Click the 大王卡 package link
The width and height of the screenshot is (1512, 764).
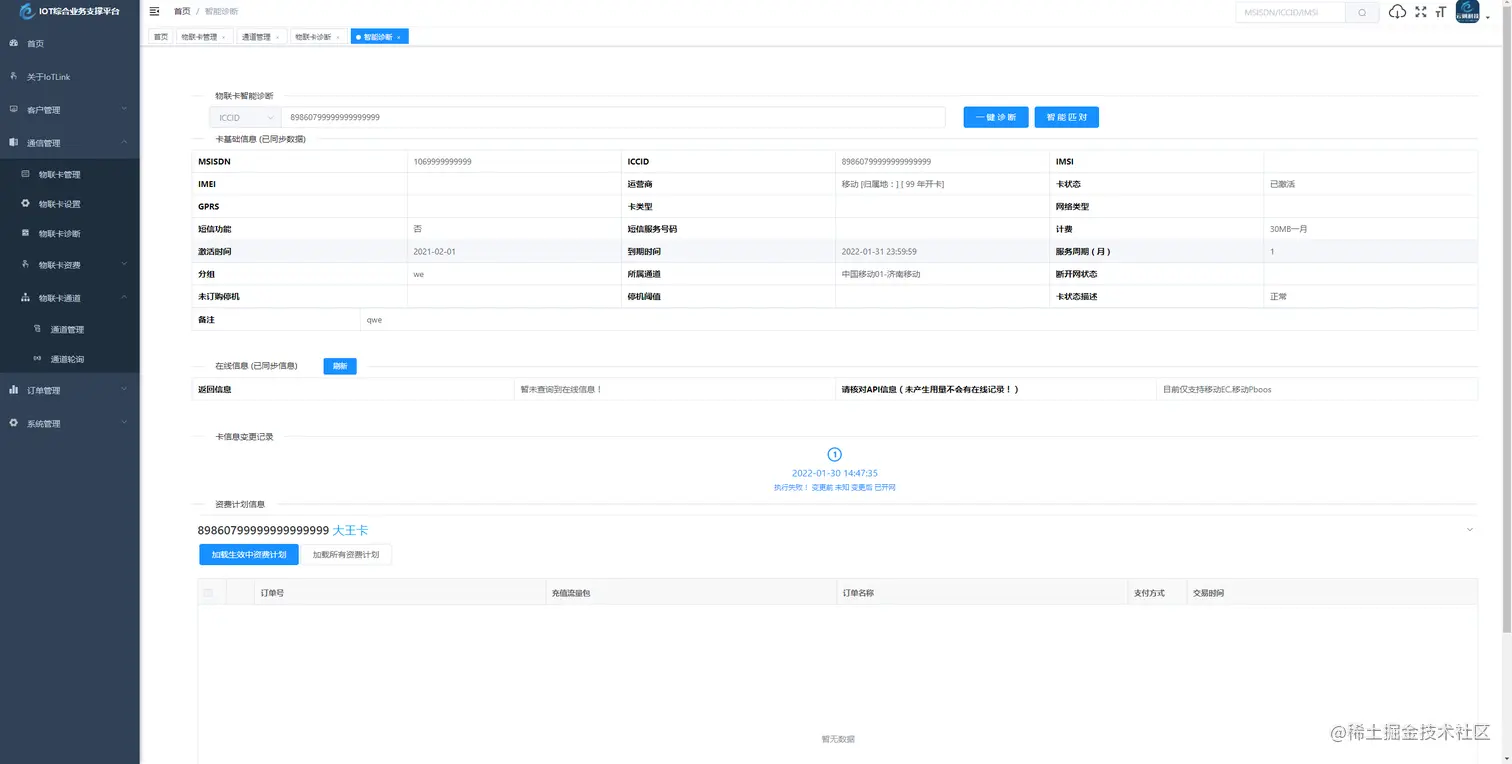350,530
